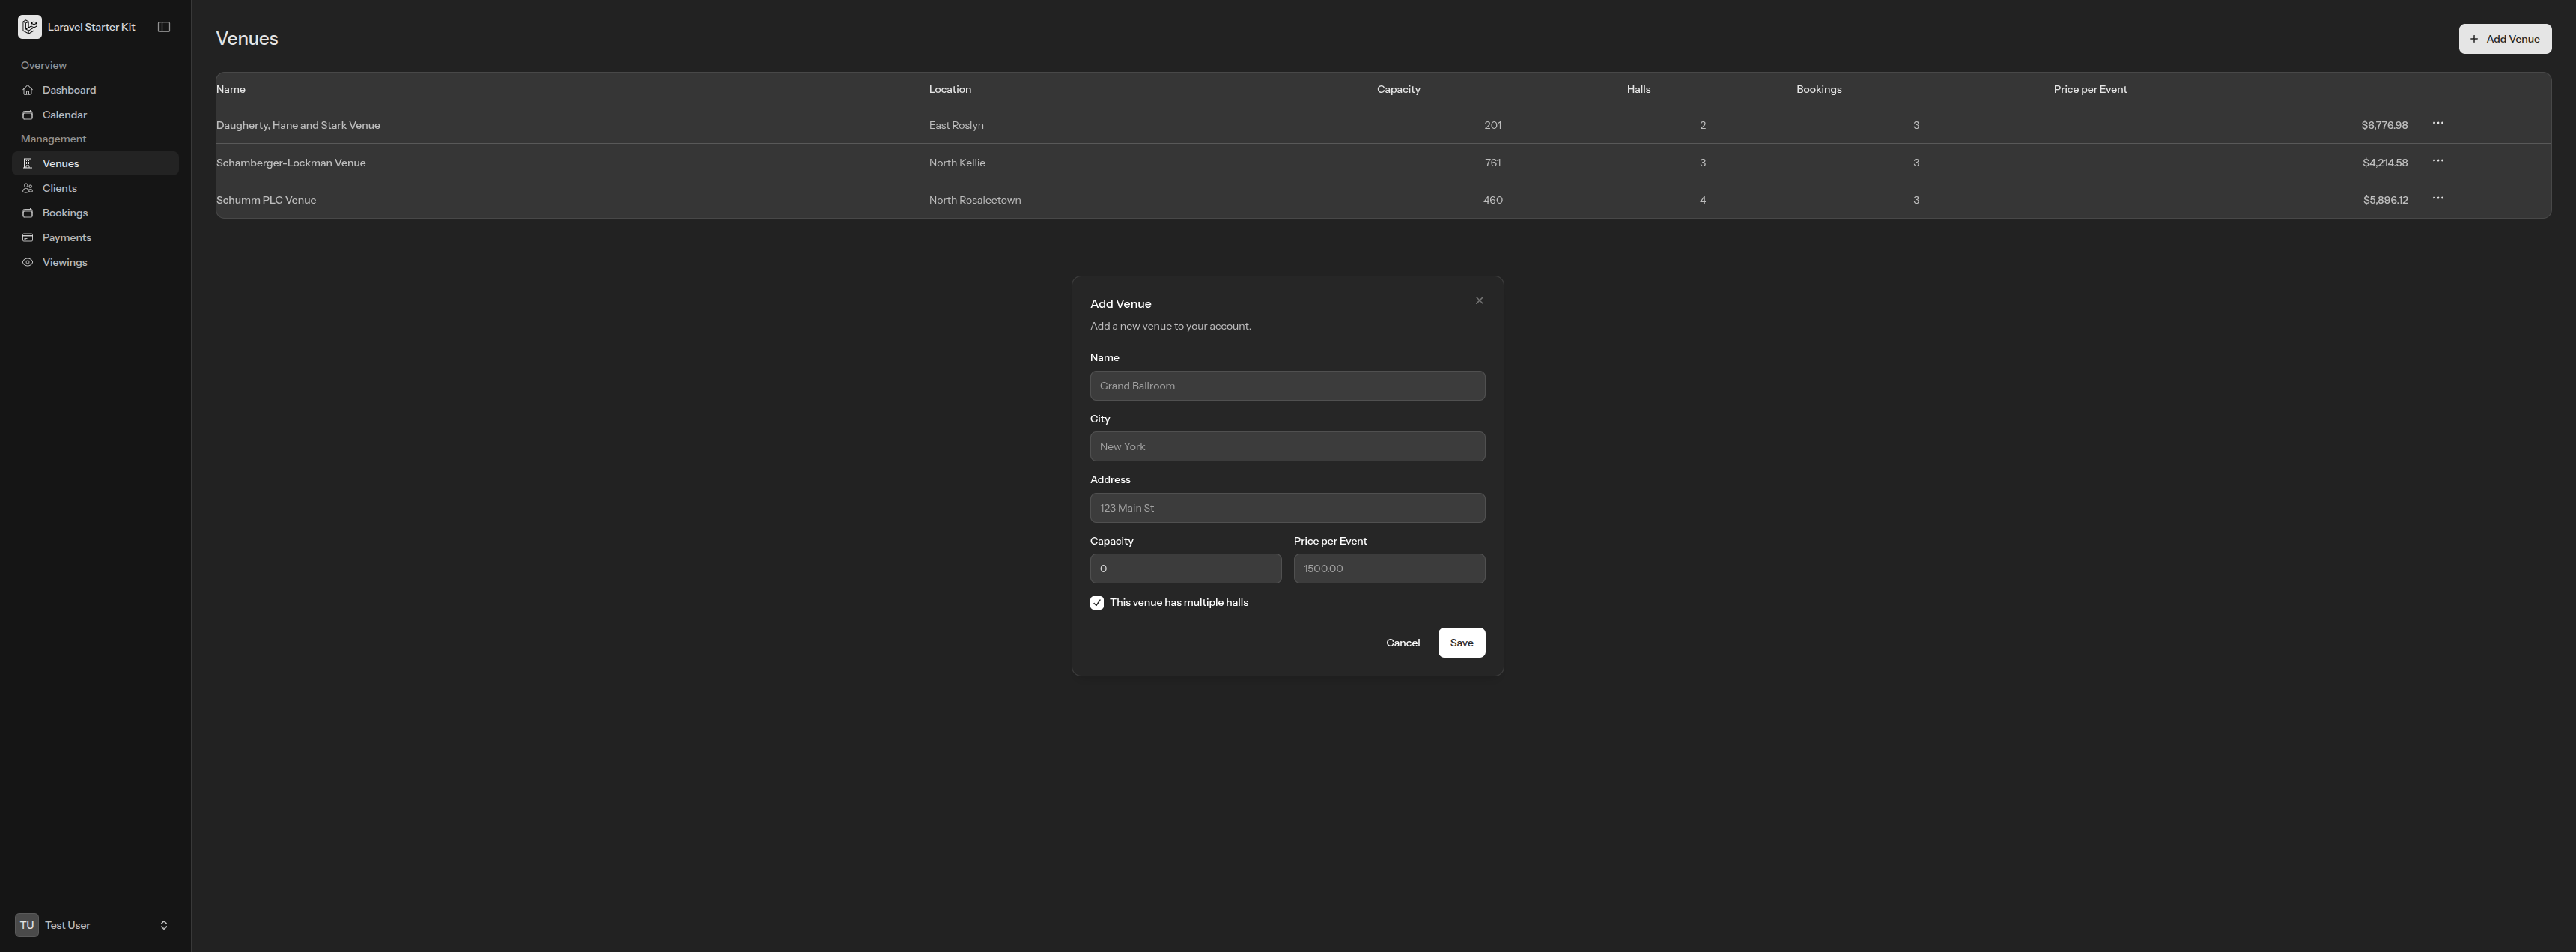Click the Laravel Starter Kit logo icon
Image resolution: width=2576 pixels, height=952 pixels.
pos(29,27)
